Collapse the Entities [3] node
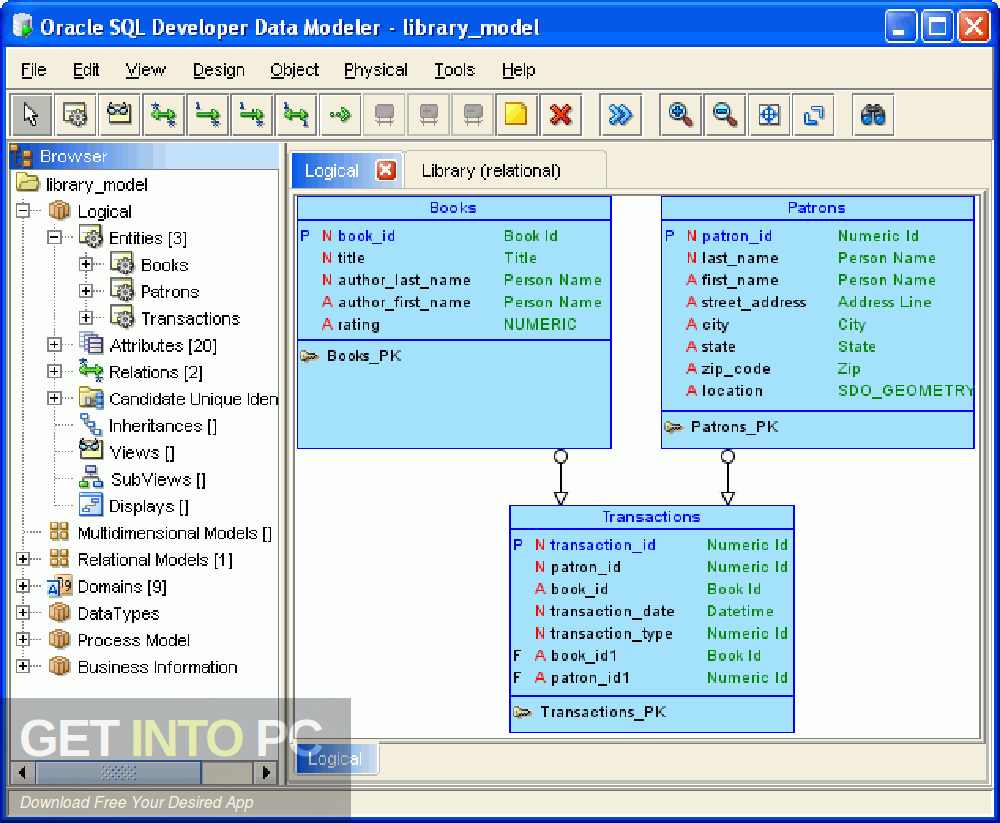Viewport: 1000px width, 823px height. [55, 237]
